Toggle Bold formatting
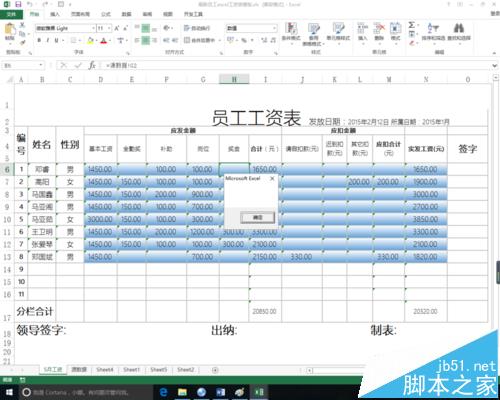Viewport: 500px width, 400px height. [39, 40]
